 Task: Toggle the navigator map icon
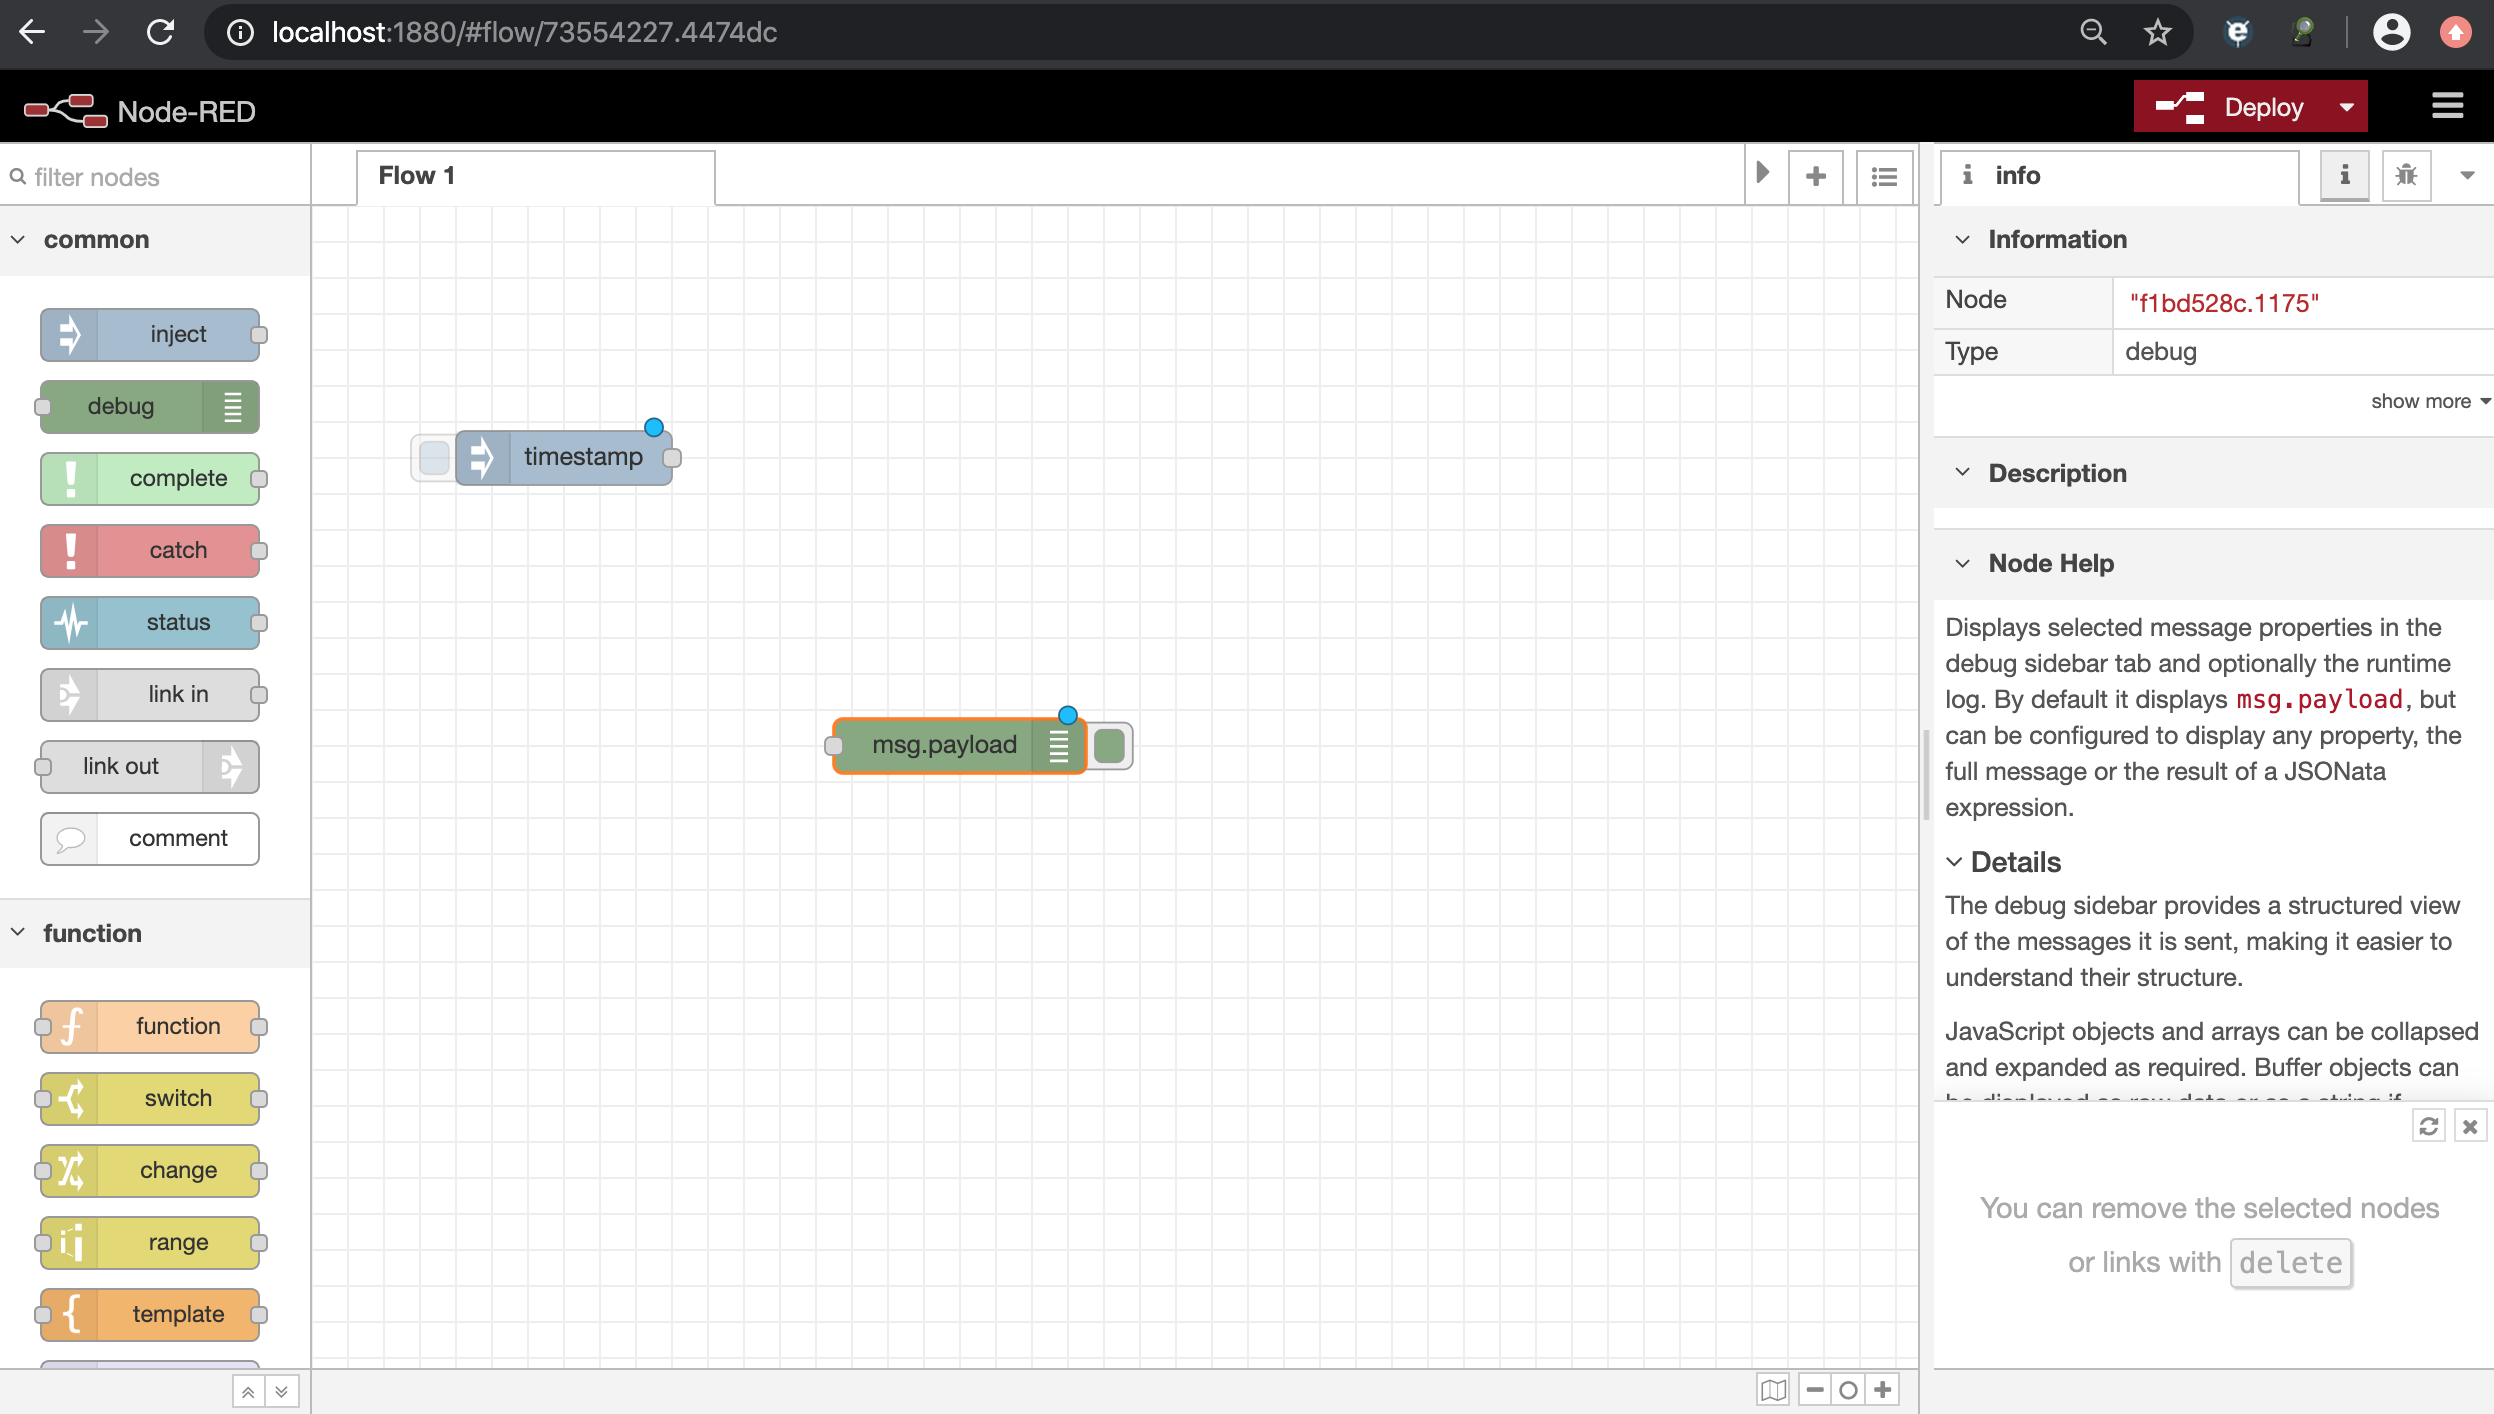[x=1773, y=1390]
